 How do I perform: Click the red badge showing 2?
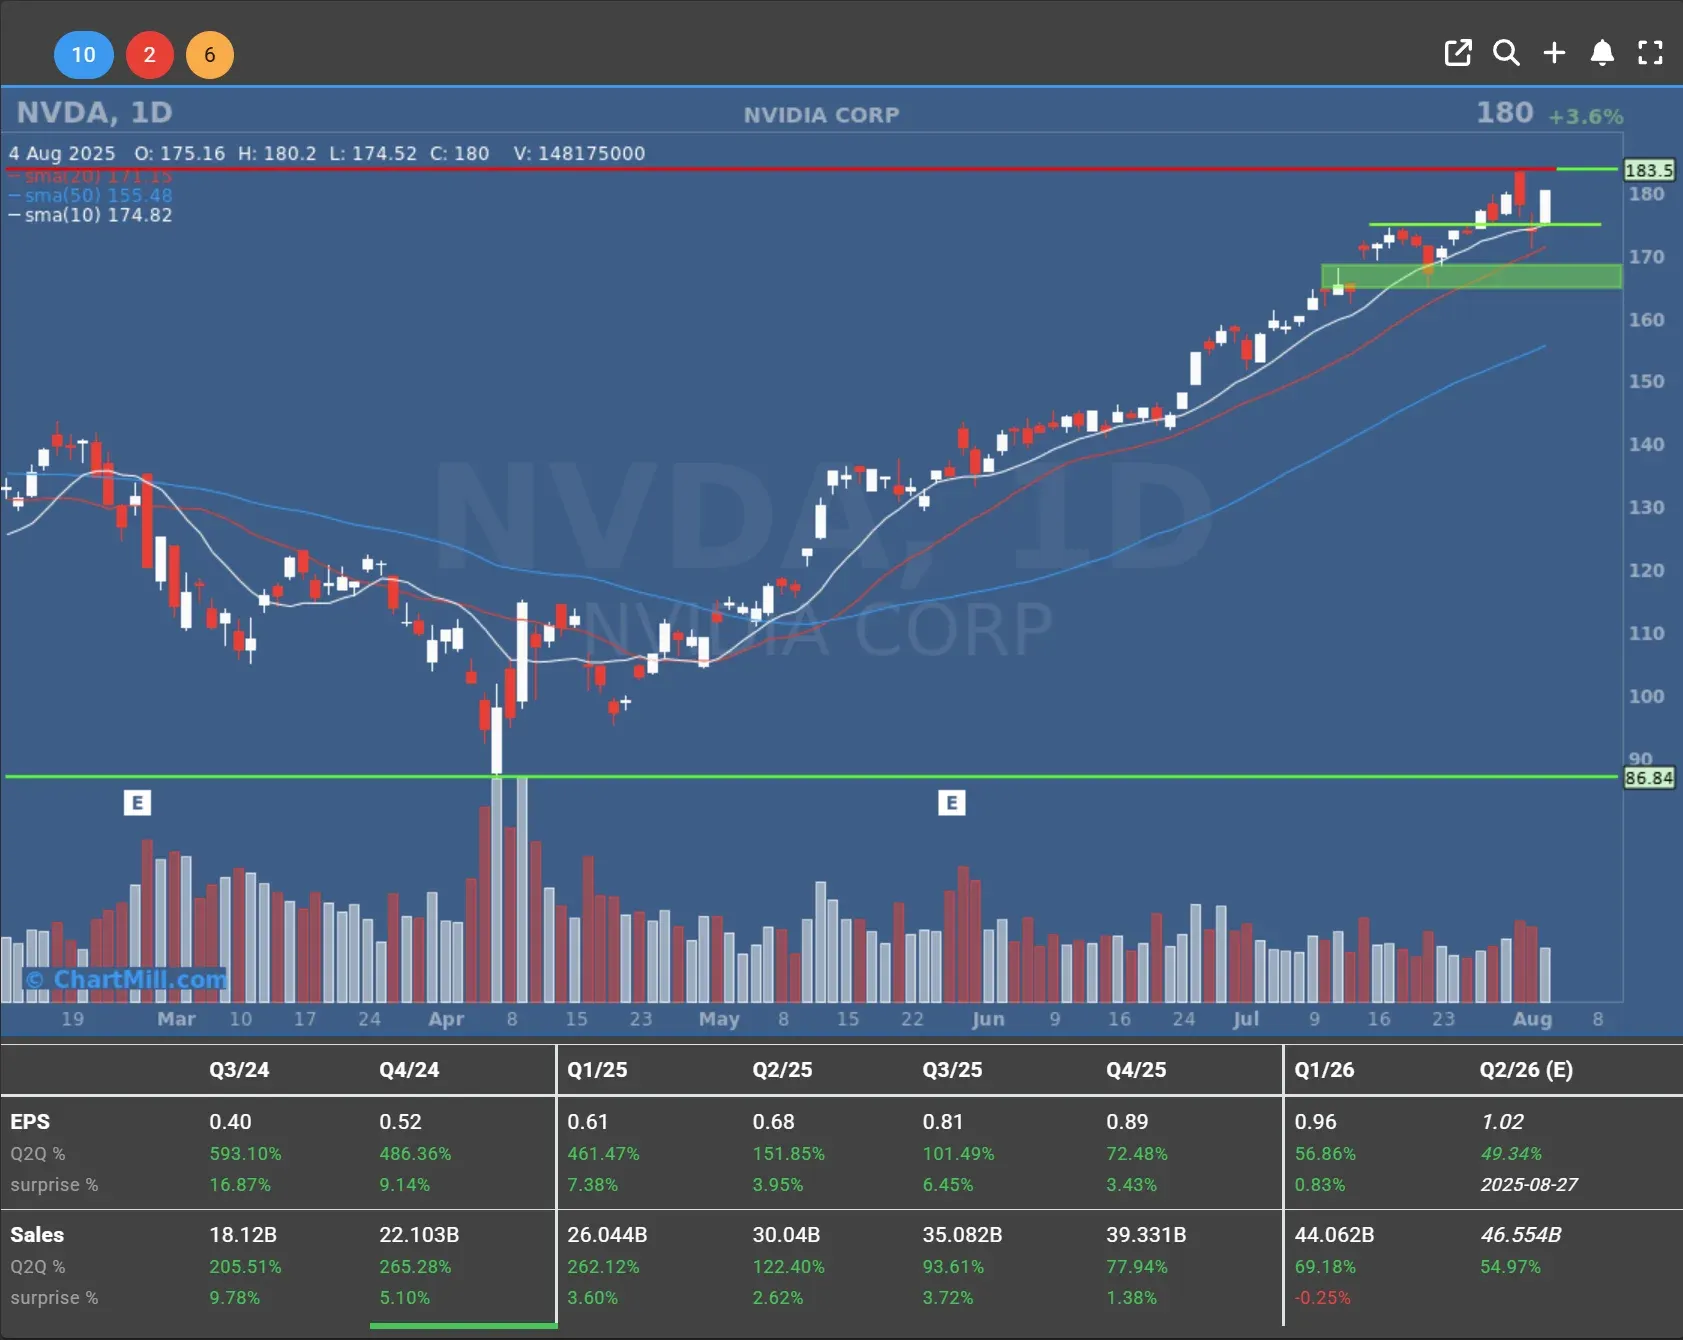(x=149, y=54)
